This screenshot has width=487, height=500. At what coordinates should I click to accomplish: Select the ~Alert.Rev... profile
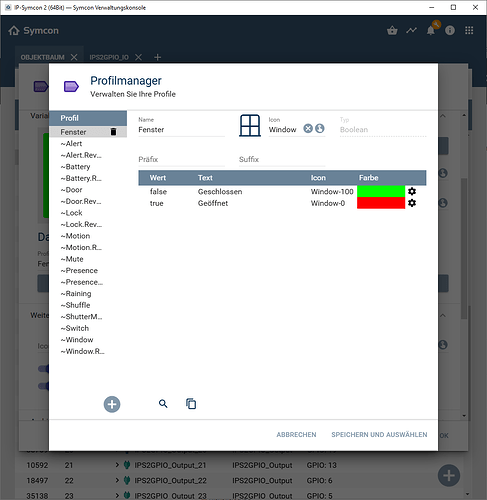81,155
